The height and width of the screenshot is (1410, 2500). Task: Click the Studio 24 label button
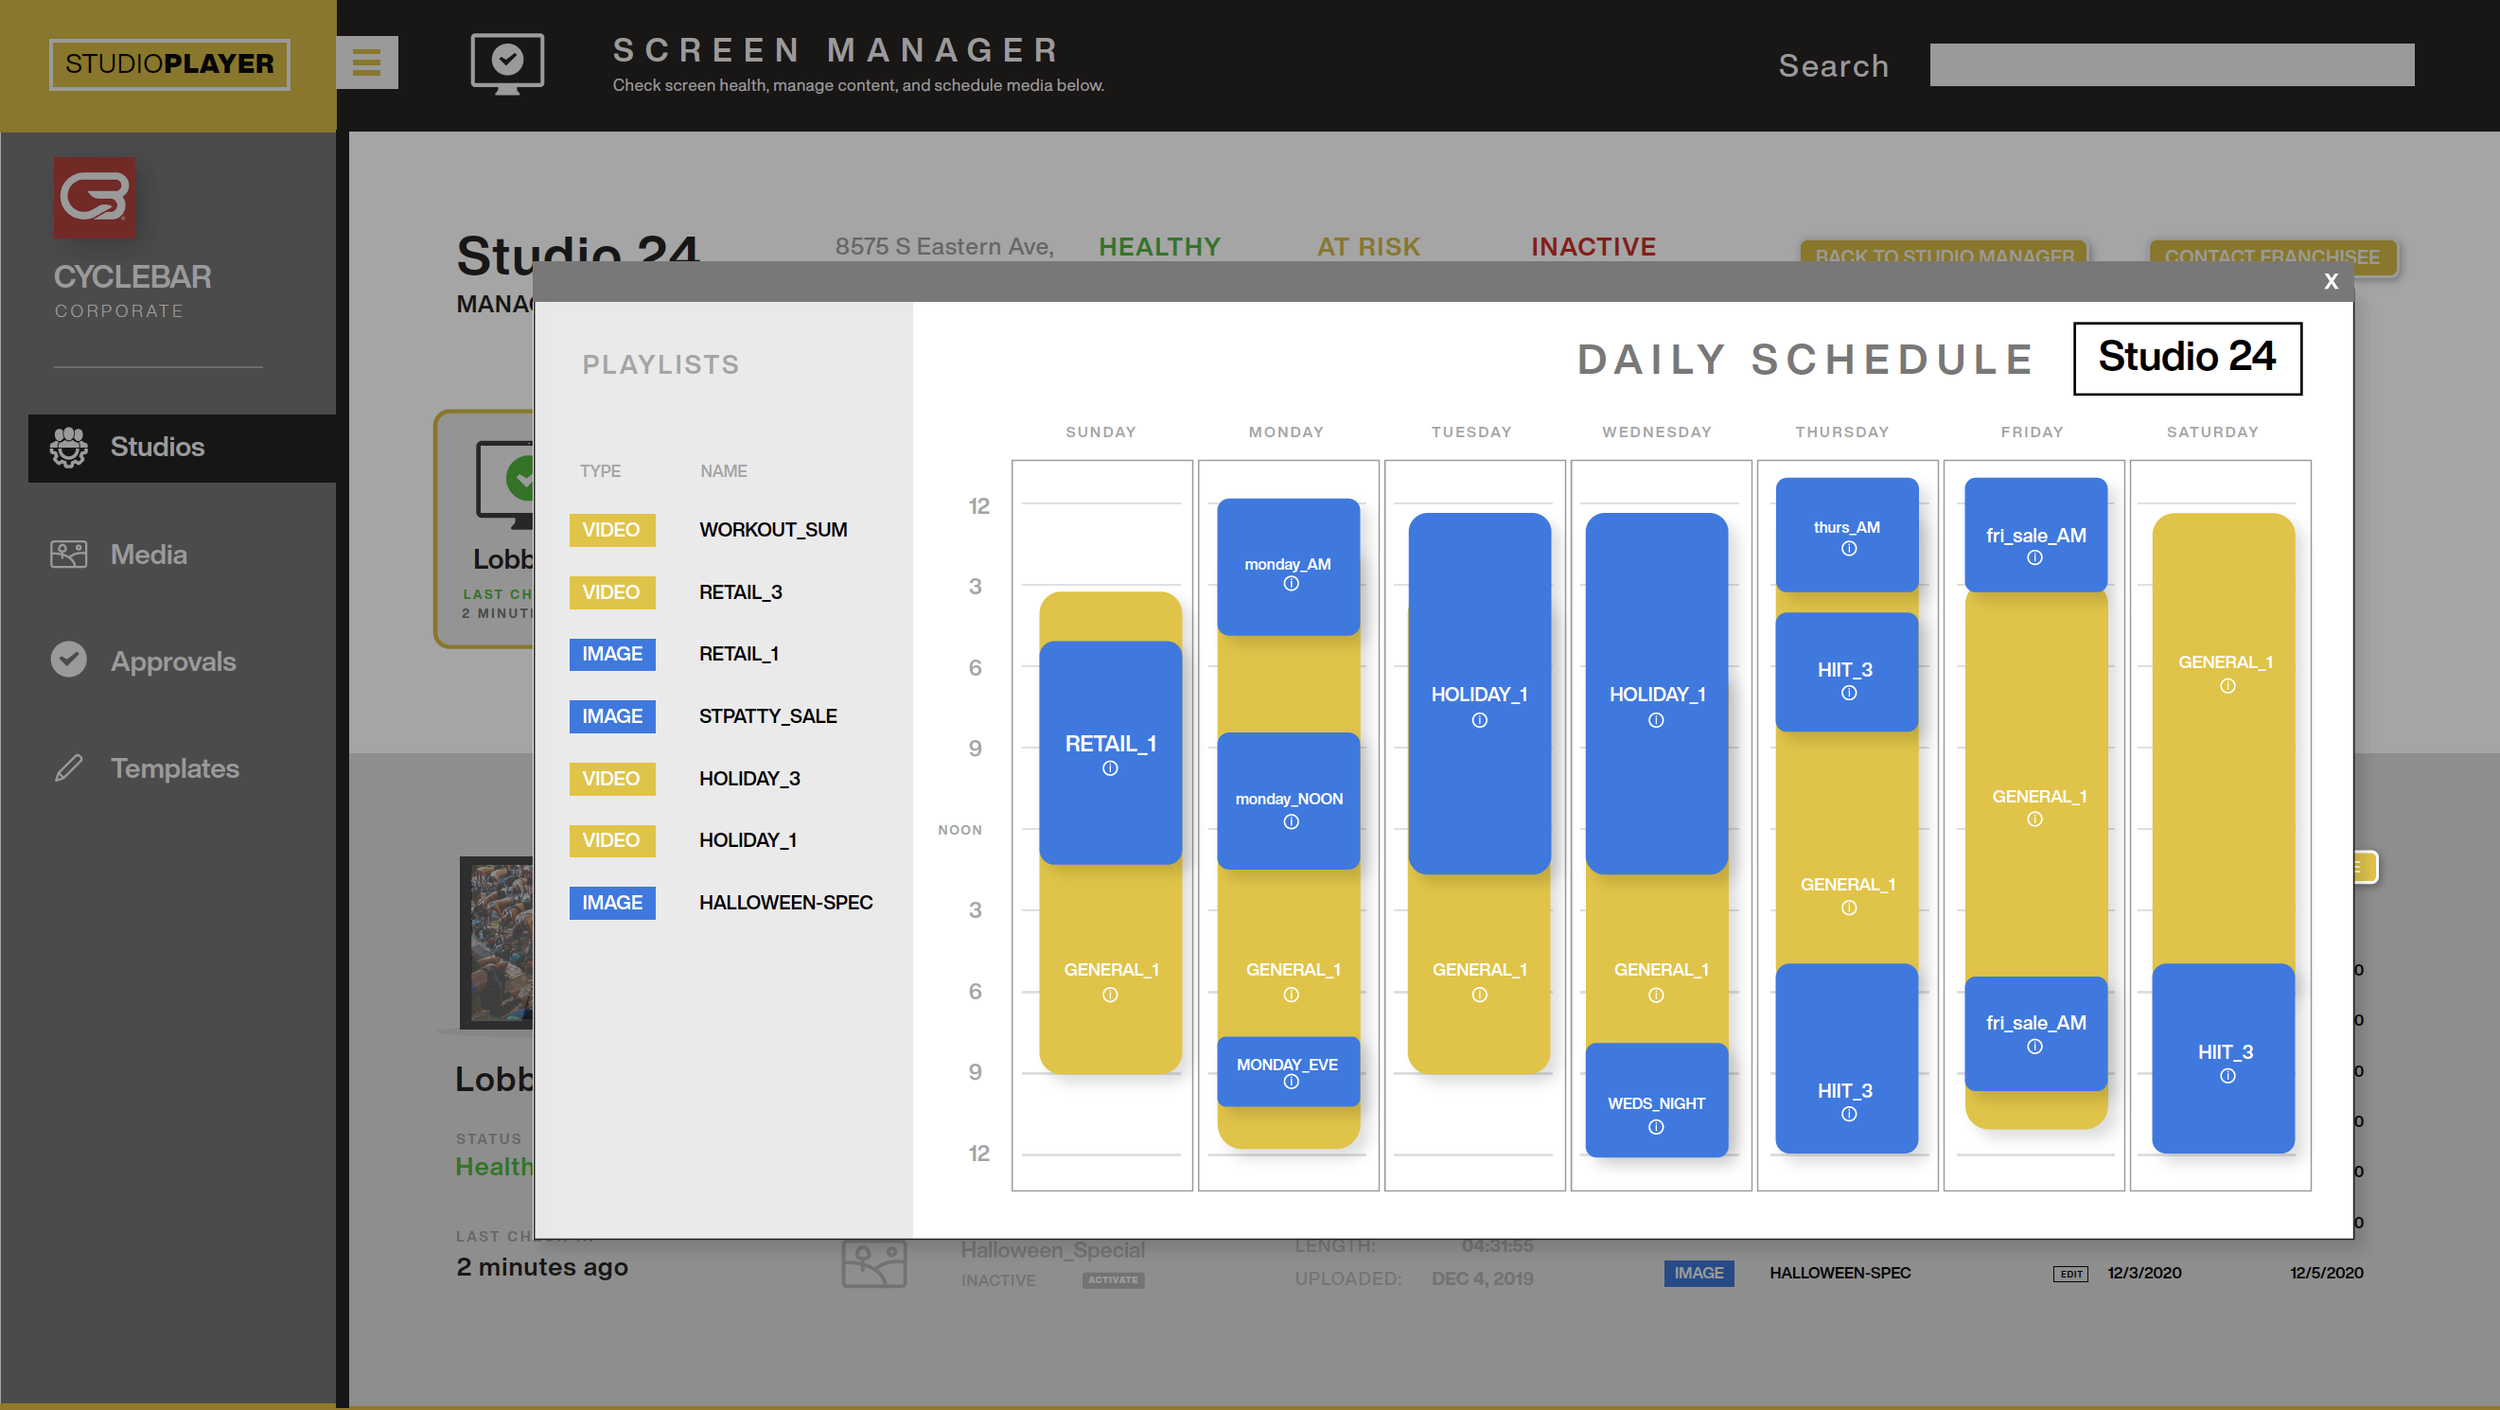point(2186,358)
